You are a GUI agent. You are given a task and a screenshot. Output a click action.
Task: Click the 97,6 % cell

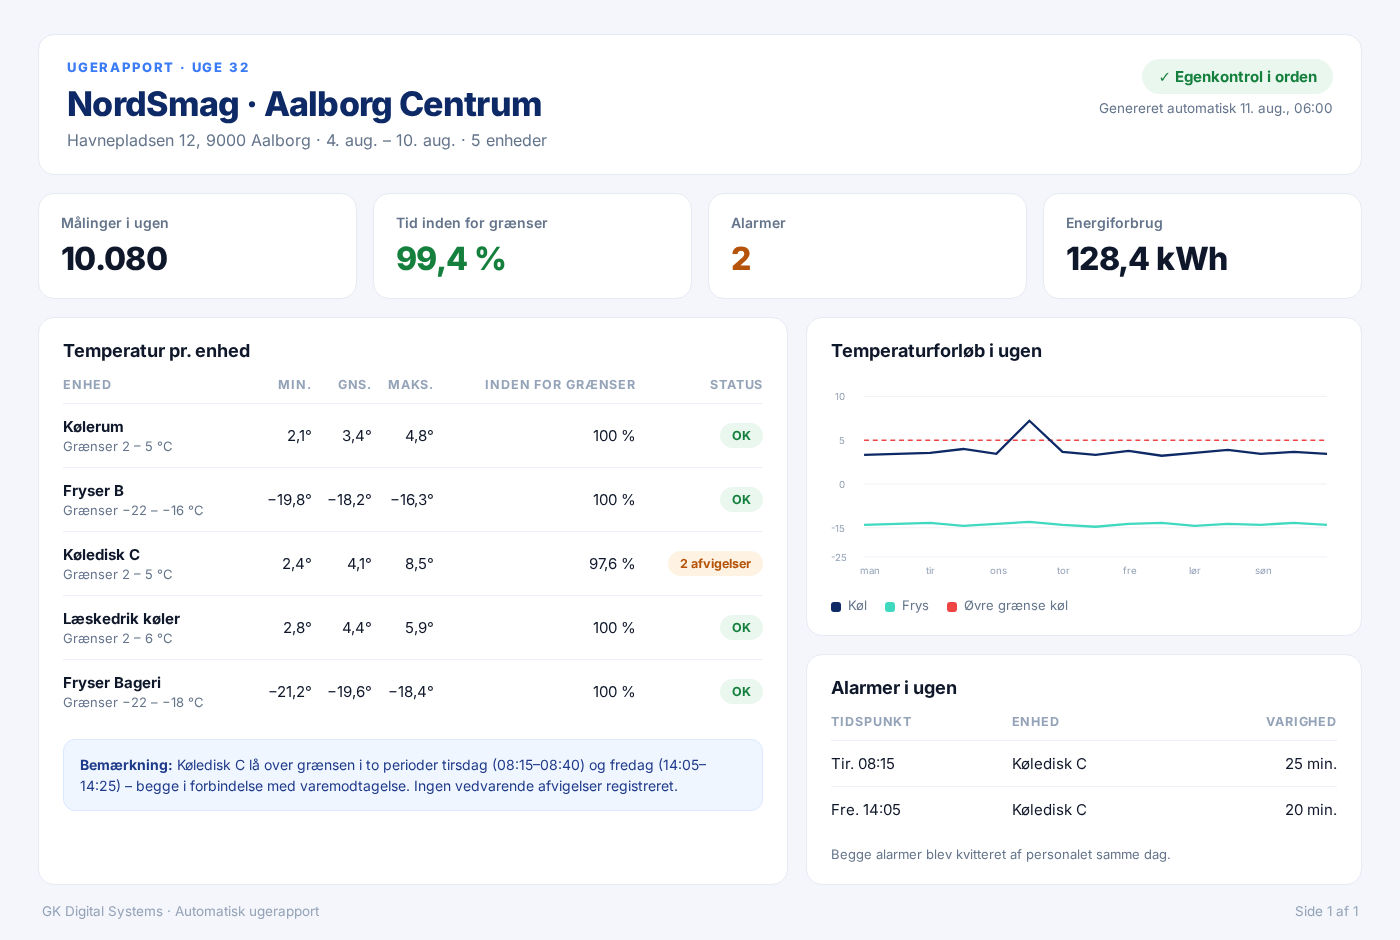point(612,564)
